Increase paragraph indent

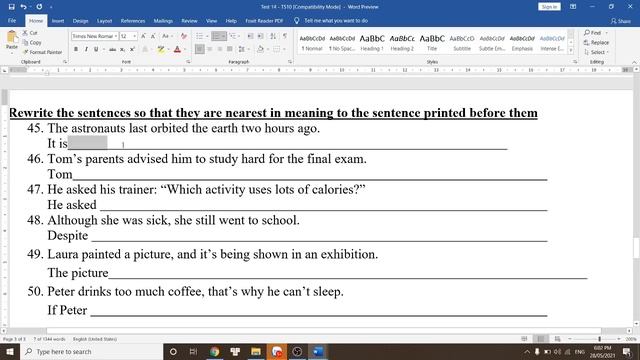[260, 36]
